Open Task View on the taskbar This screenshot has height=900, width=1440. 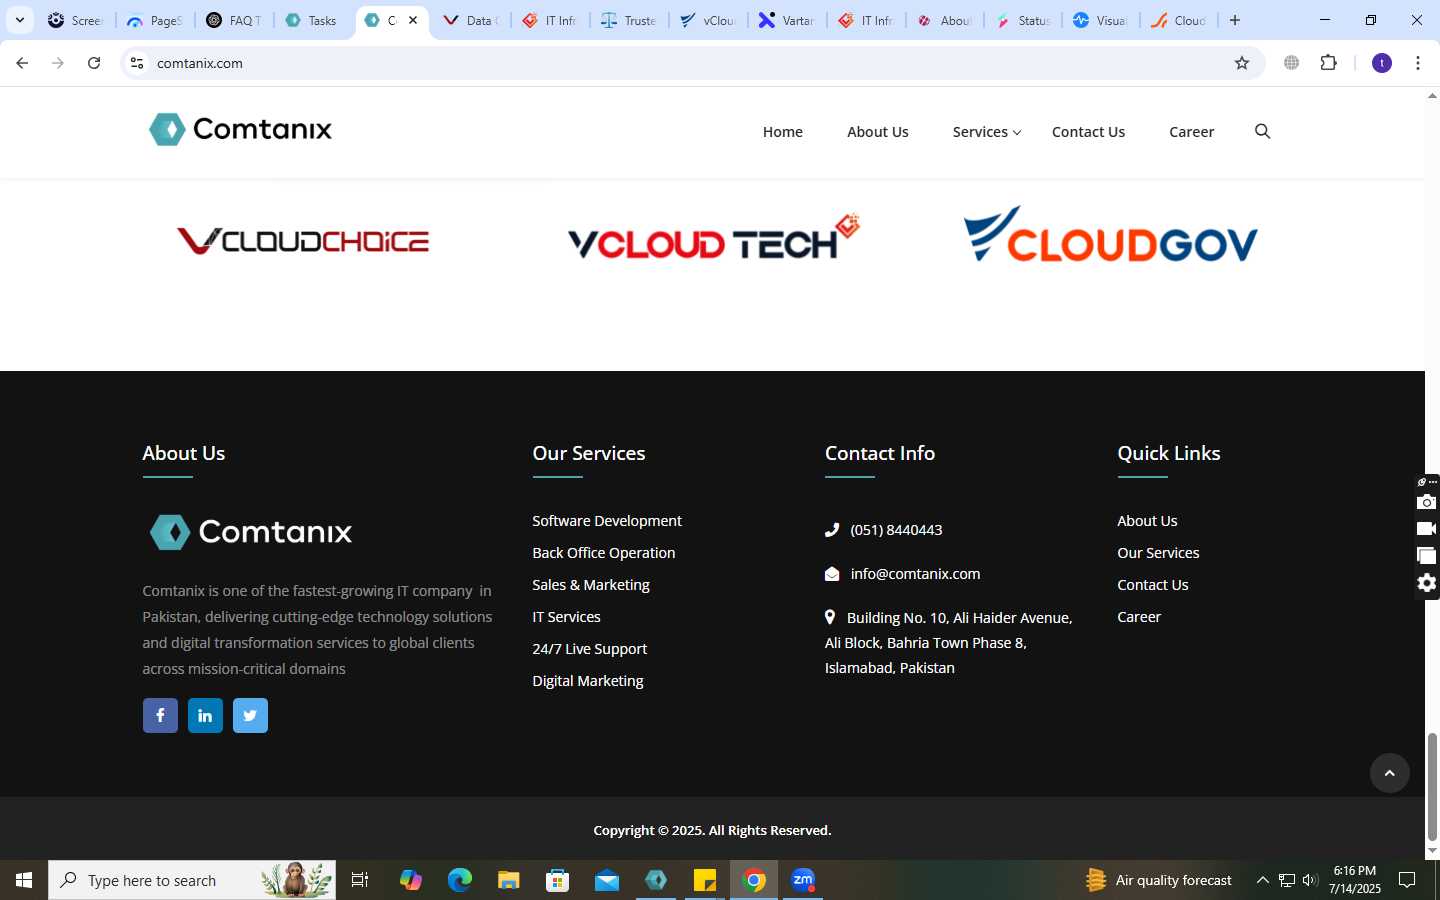pyautogui.click(x=360, y=880)
